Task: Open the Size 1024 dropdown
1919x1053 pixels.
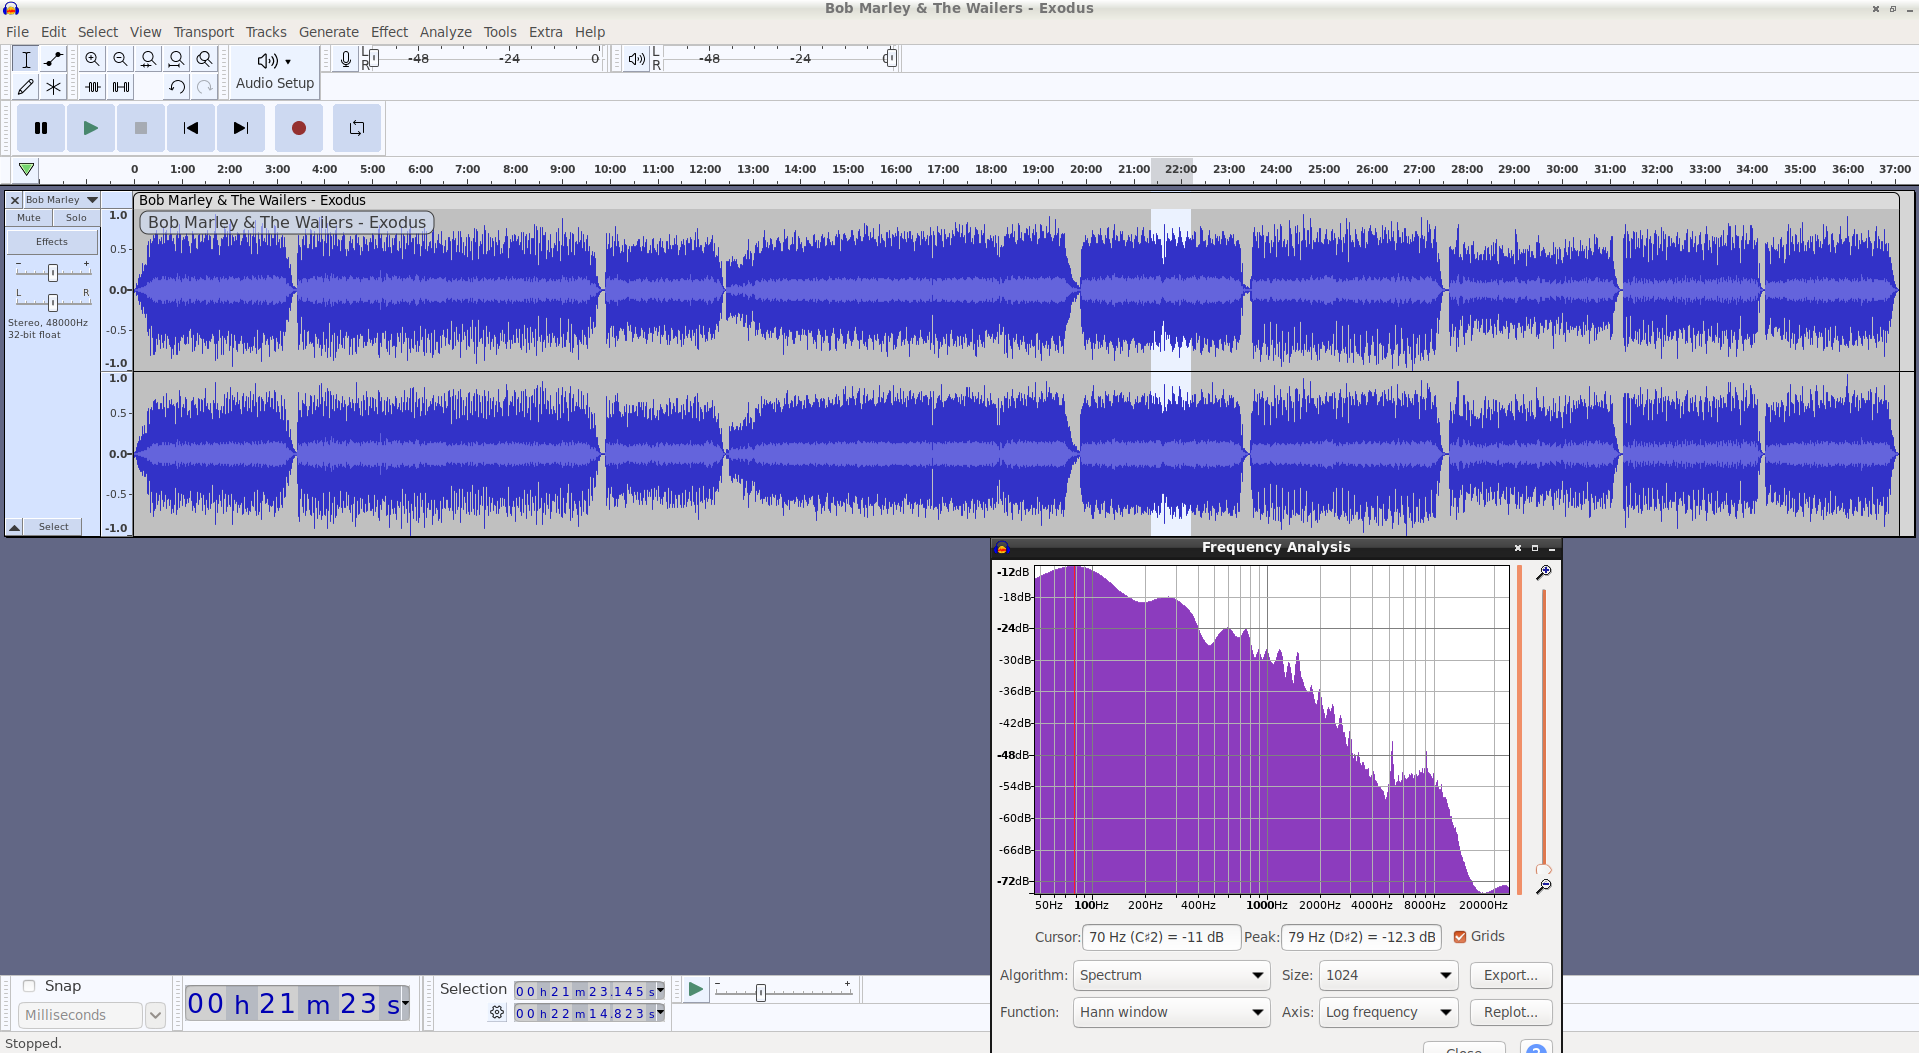Action: (x=1388, y=975)
